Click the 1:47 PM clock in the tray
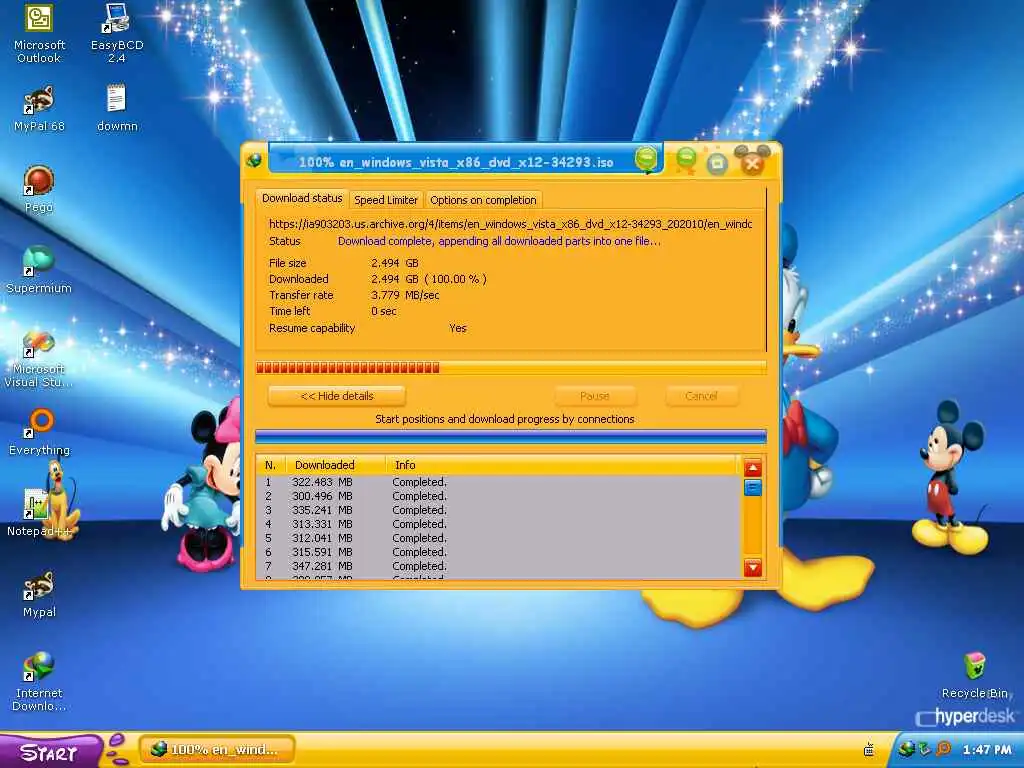Image resolution: width=1024 pixels, height=768 pixels. click(987, 750)
